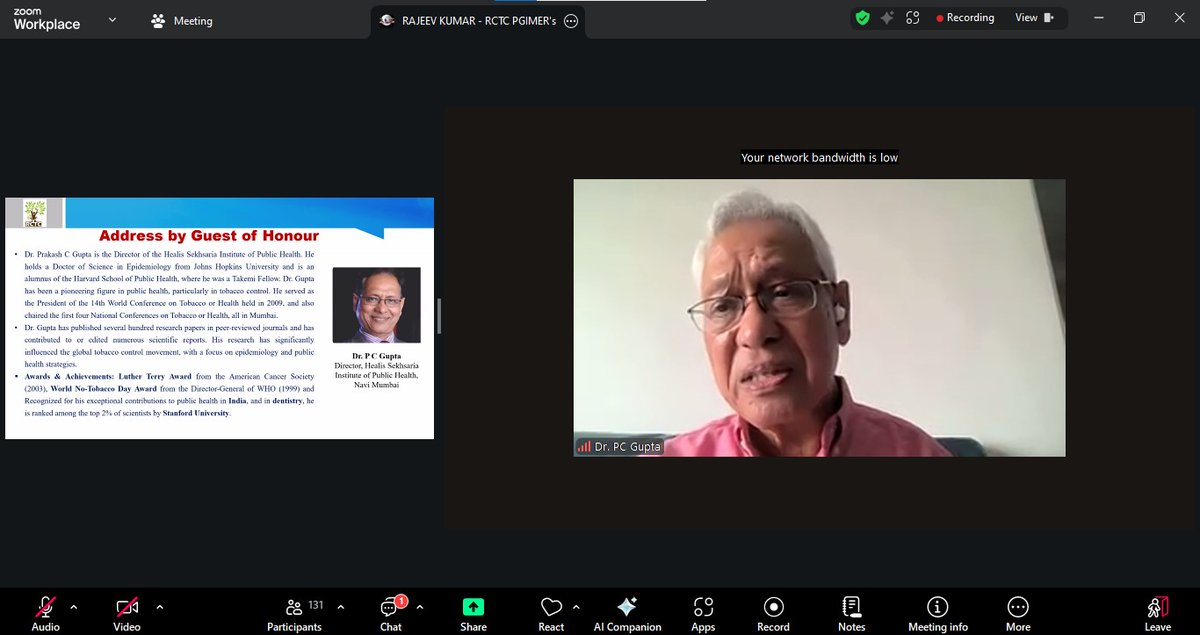1200x635 pixels.
Task: Click the shared slide presentation
Action: (x=219, y=318)
